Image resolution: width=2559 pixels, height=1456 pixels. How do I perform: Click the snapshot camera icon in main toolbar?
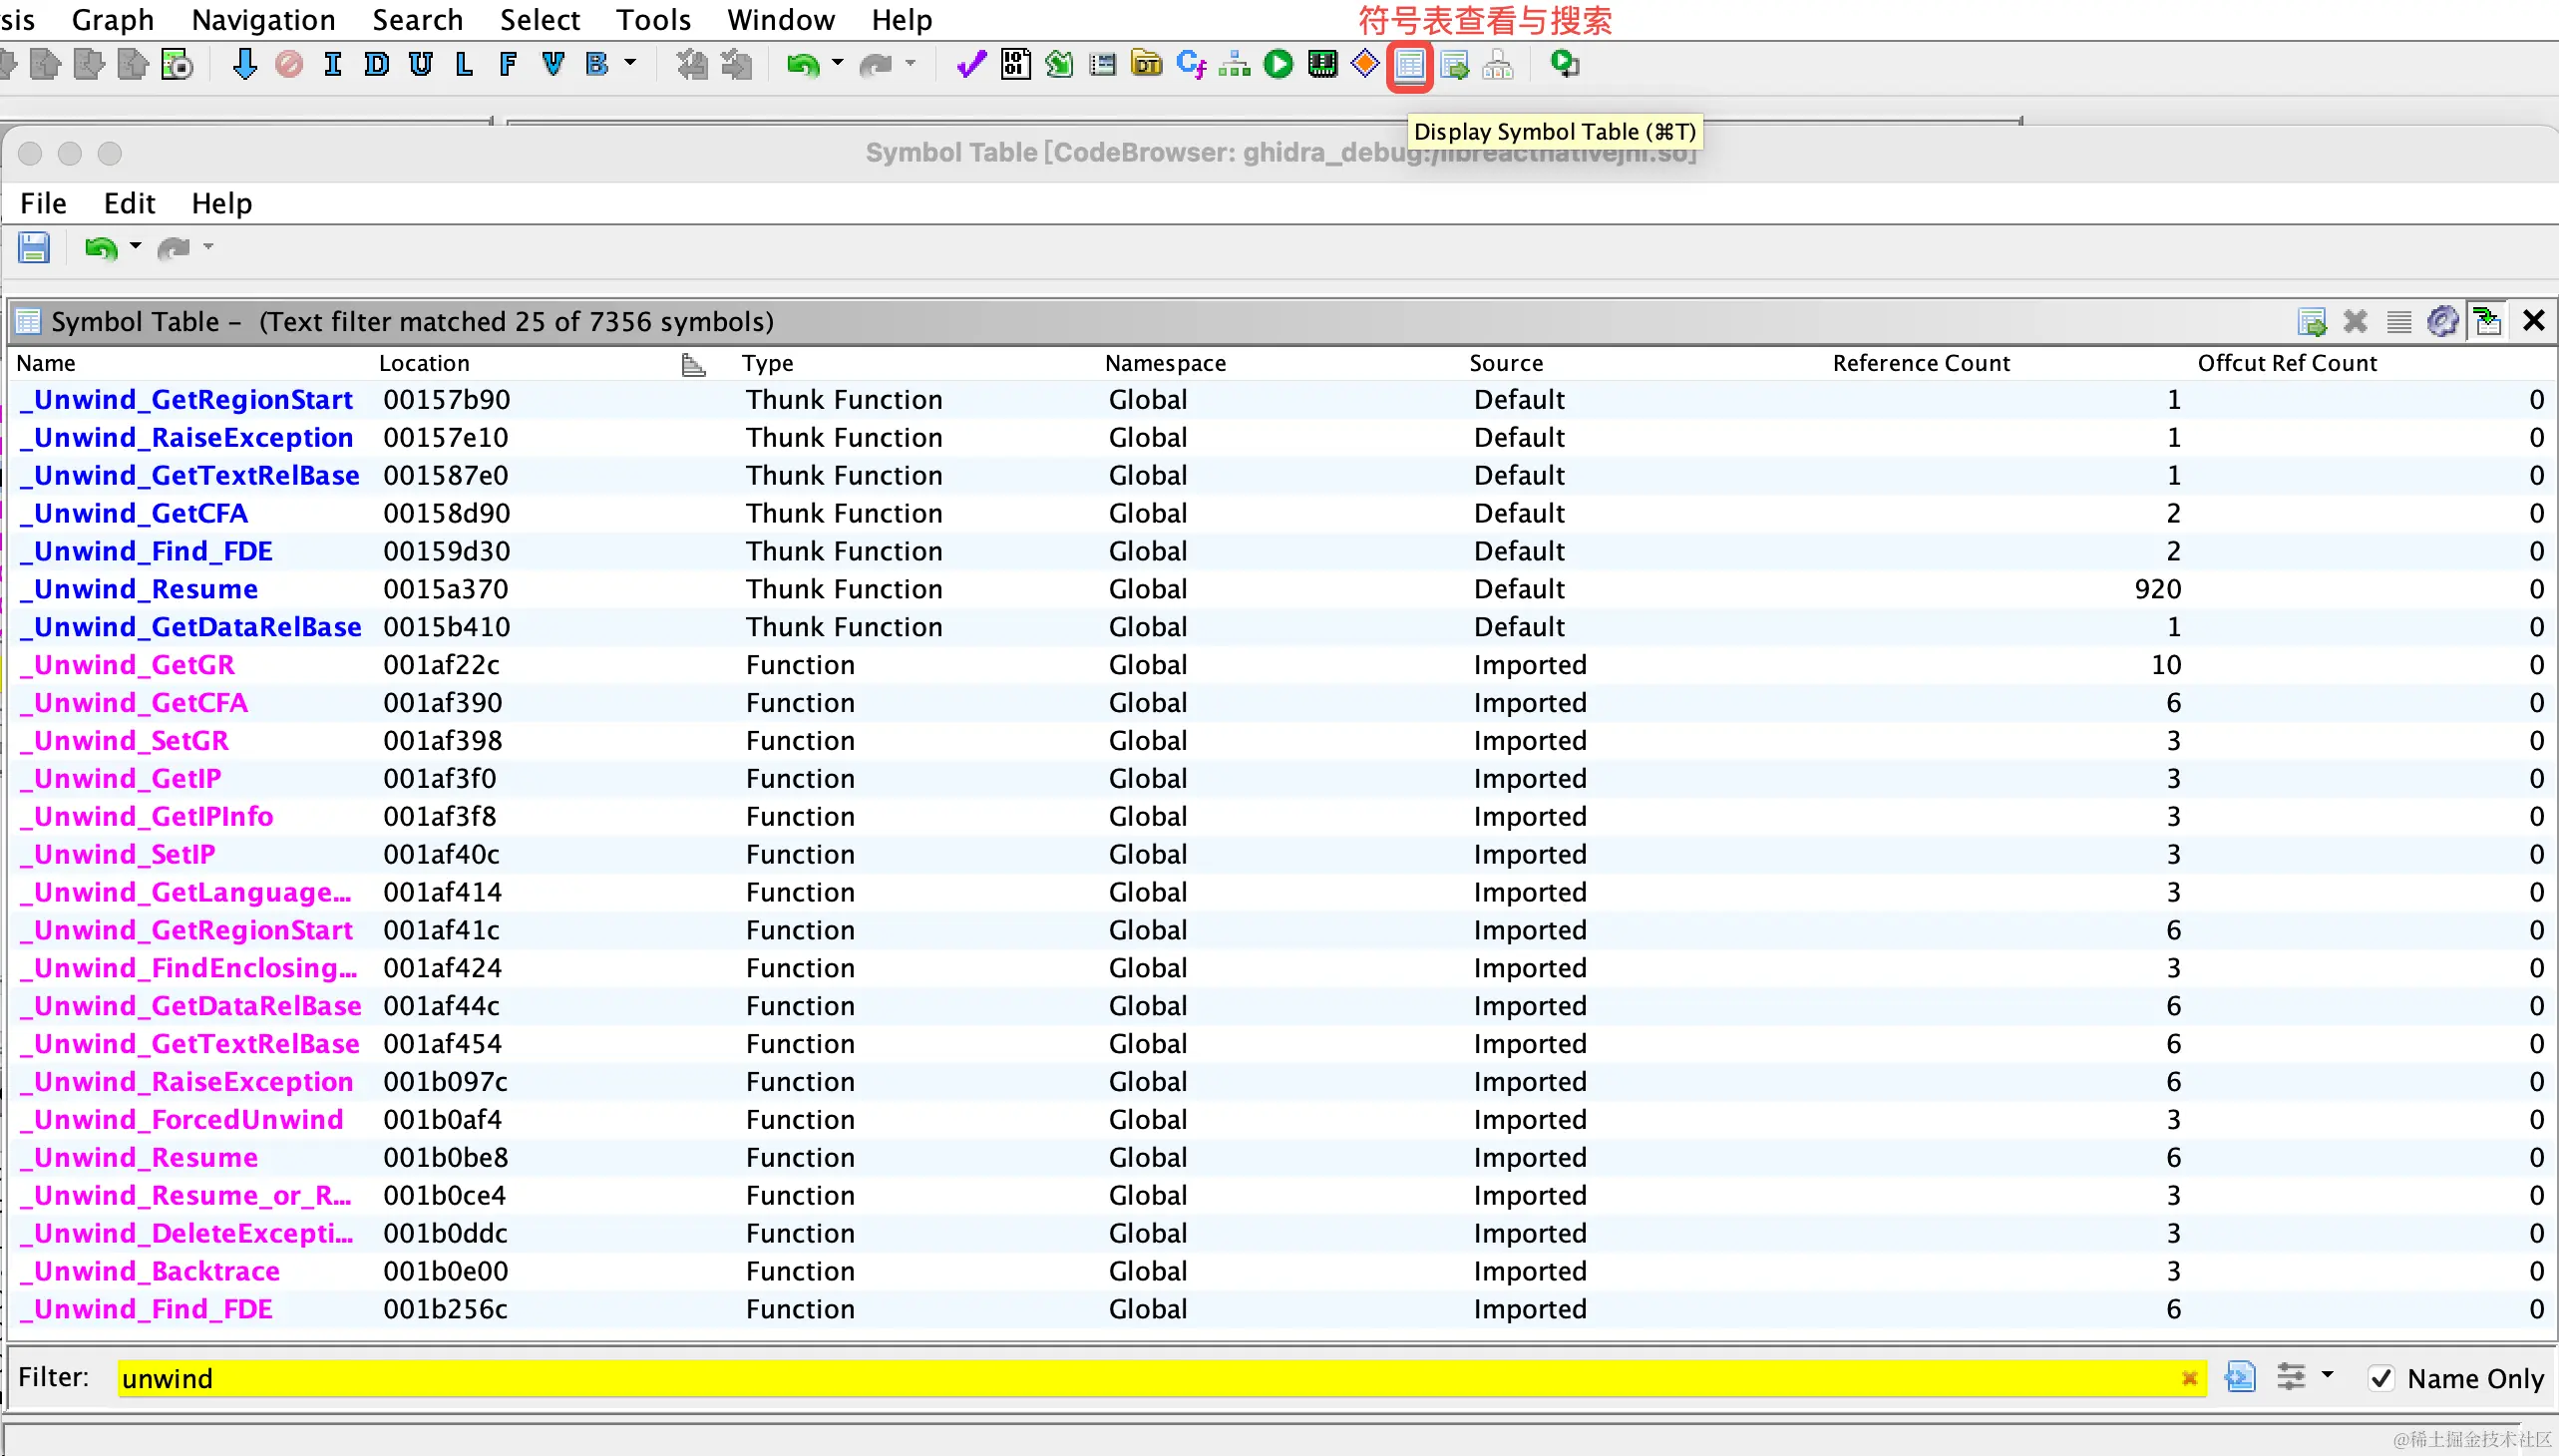pos(177,65)
